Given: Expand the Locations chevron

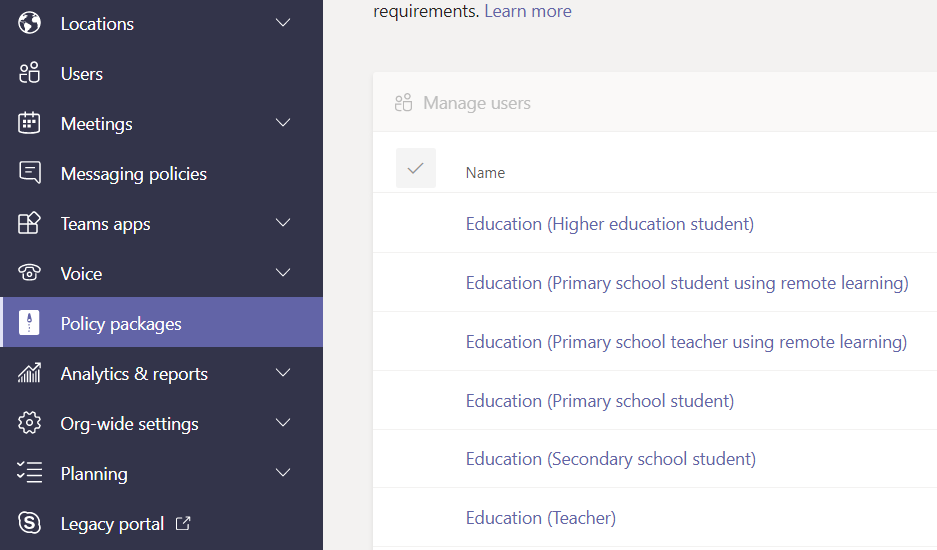Looking at the screenshot, I should coord(283,23).
